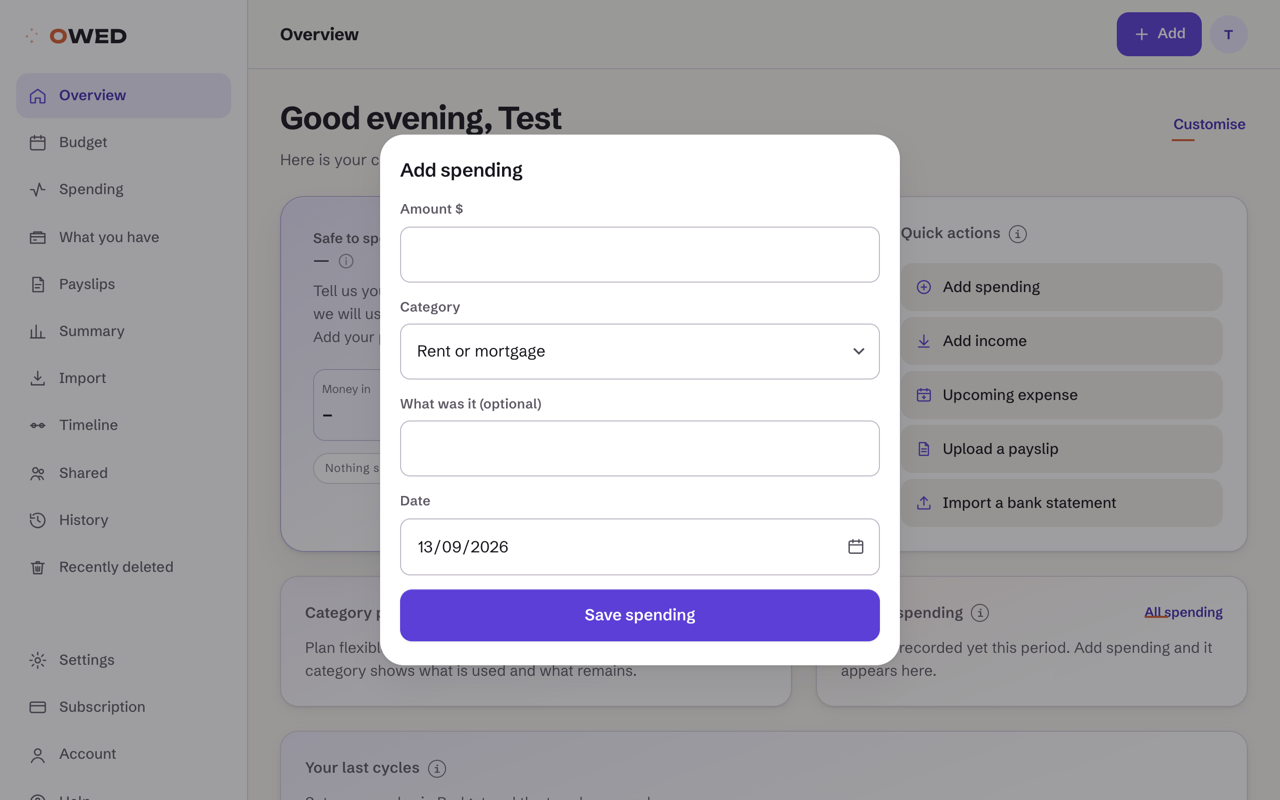Click the Save spending button

[640, 615]
